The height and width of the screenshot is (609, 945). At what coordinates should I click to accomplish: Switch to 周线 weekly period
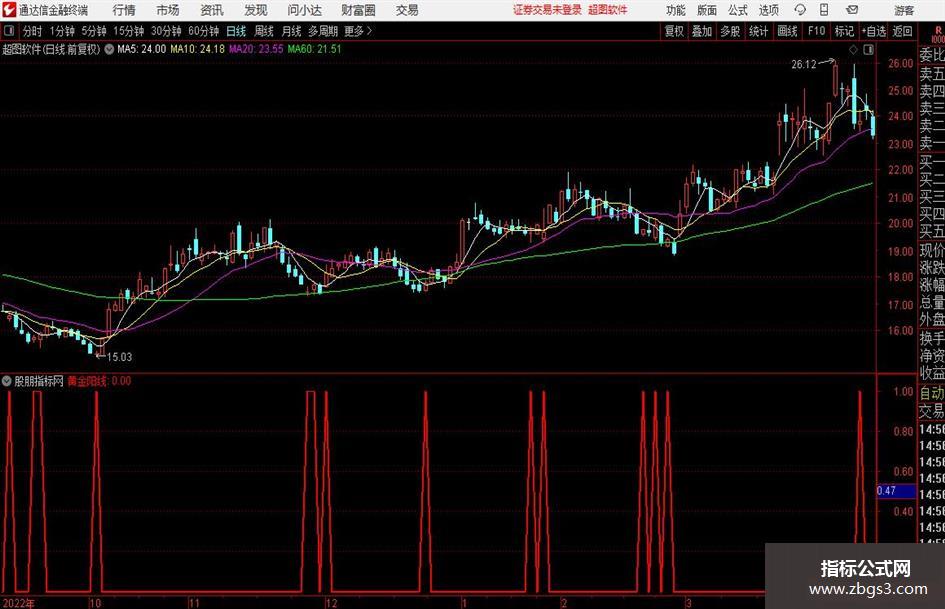(264, 31)
